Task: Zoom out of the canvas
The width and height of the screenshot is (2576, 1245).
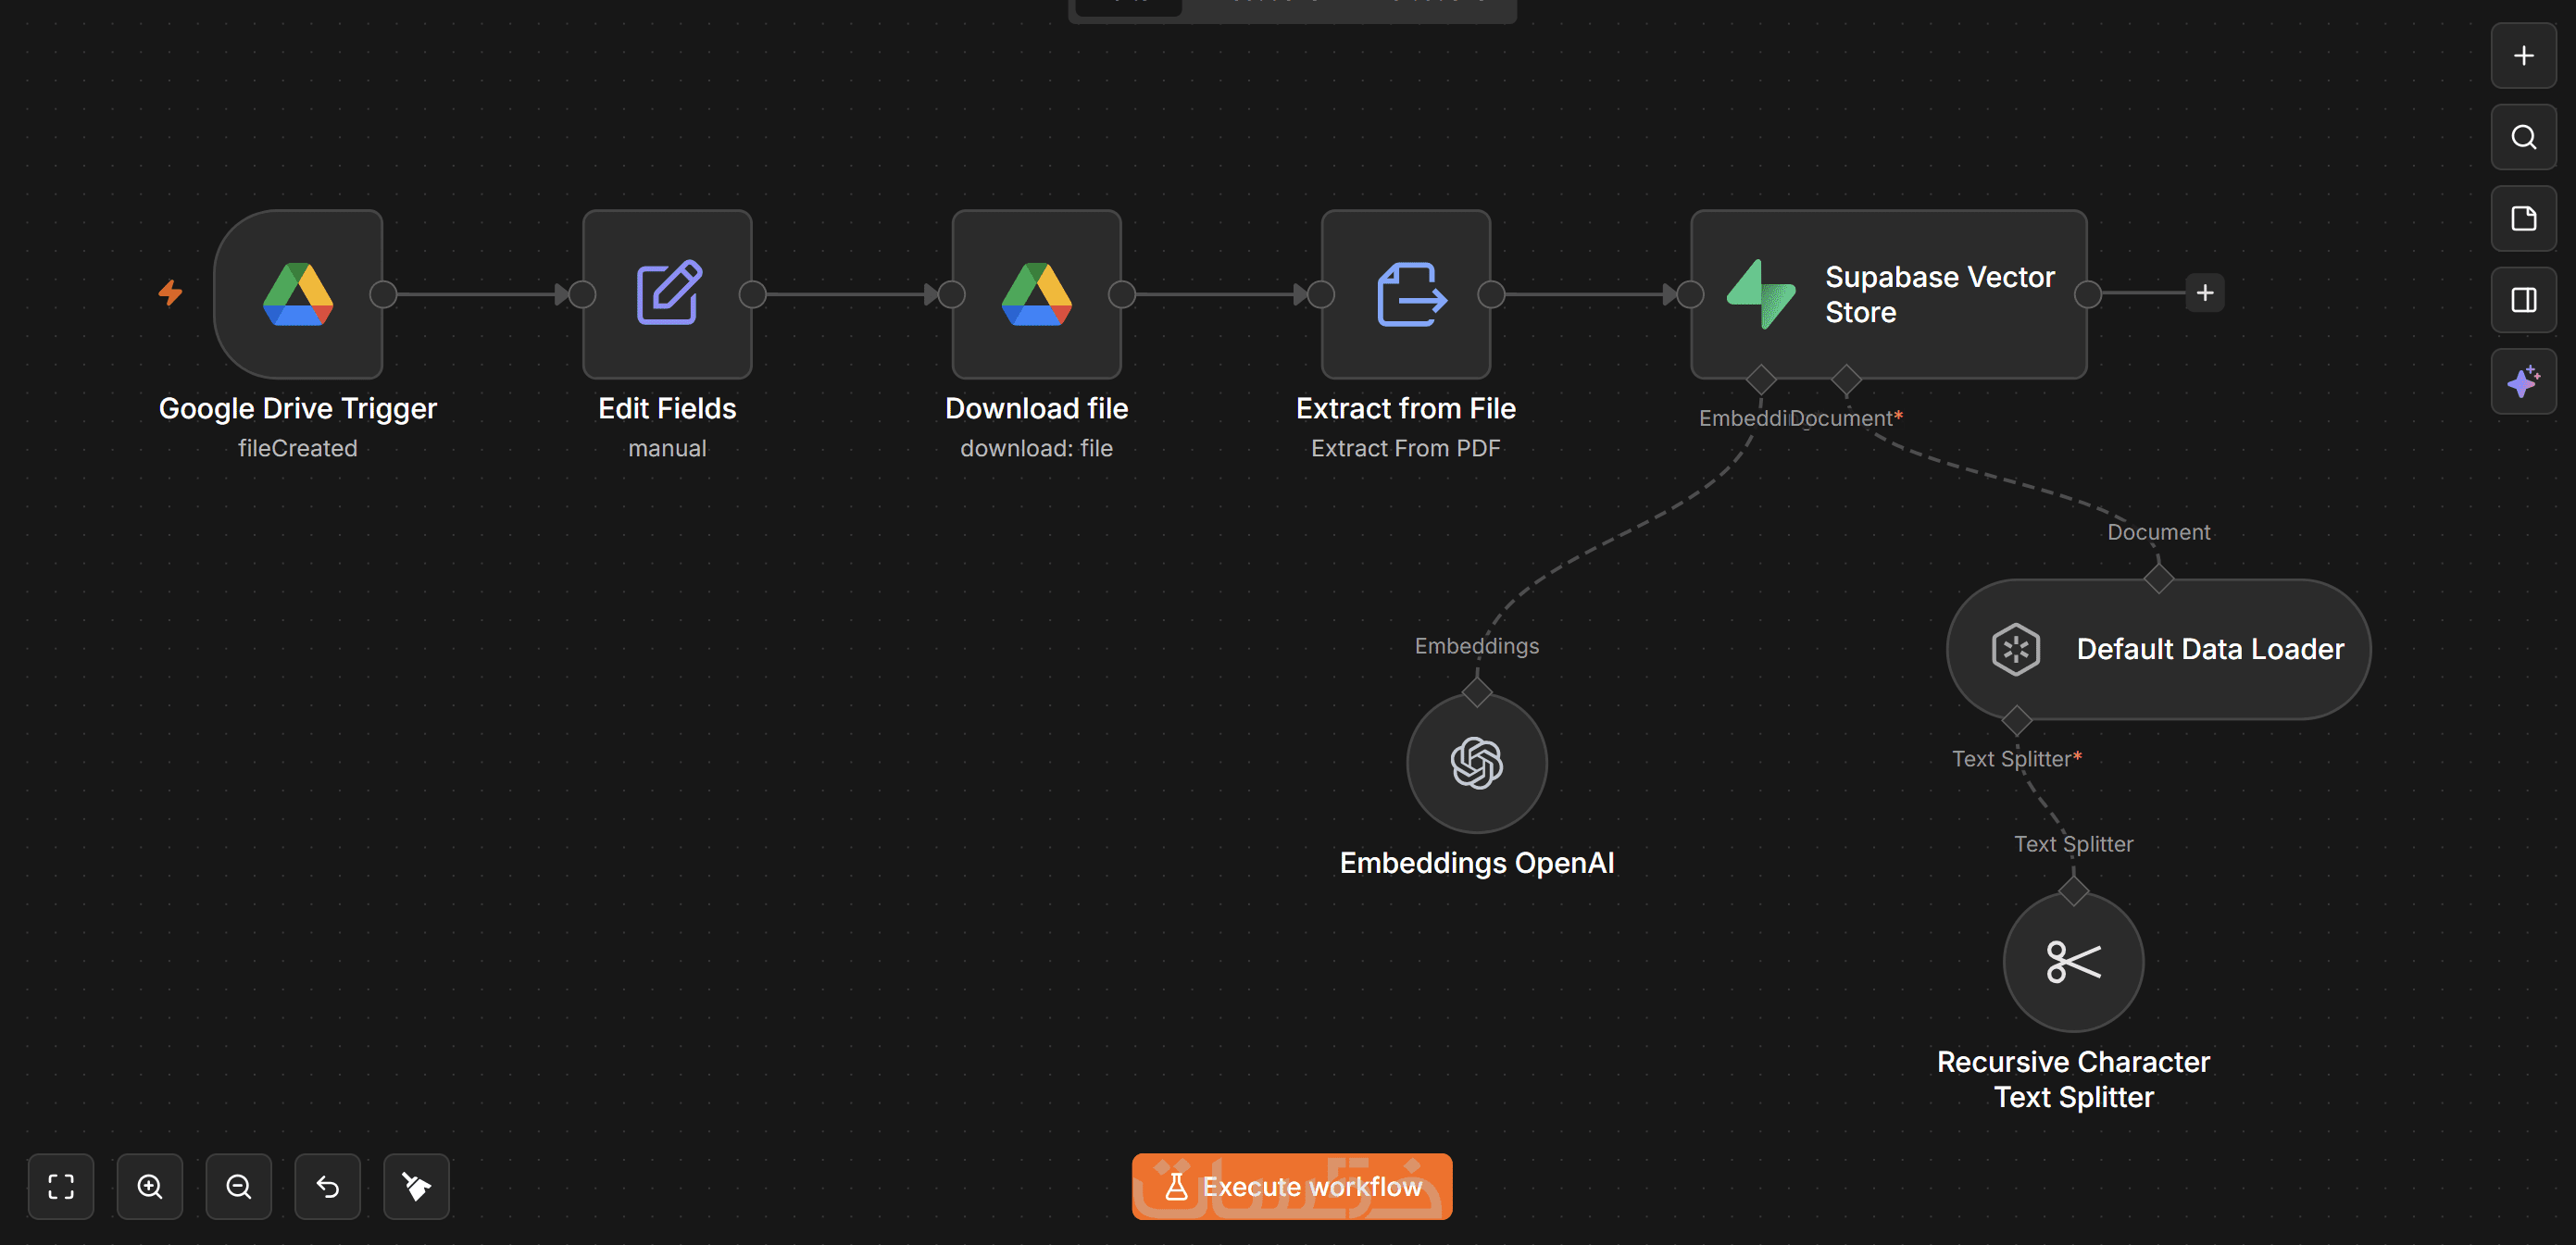Action: 239,1187
